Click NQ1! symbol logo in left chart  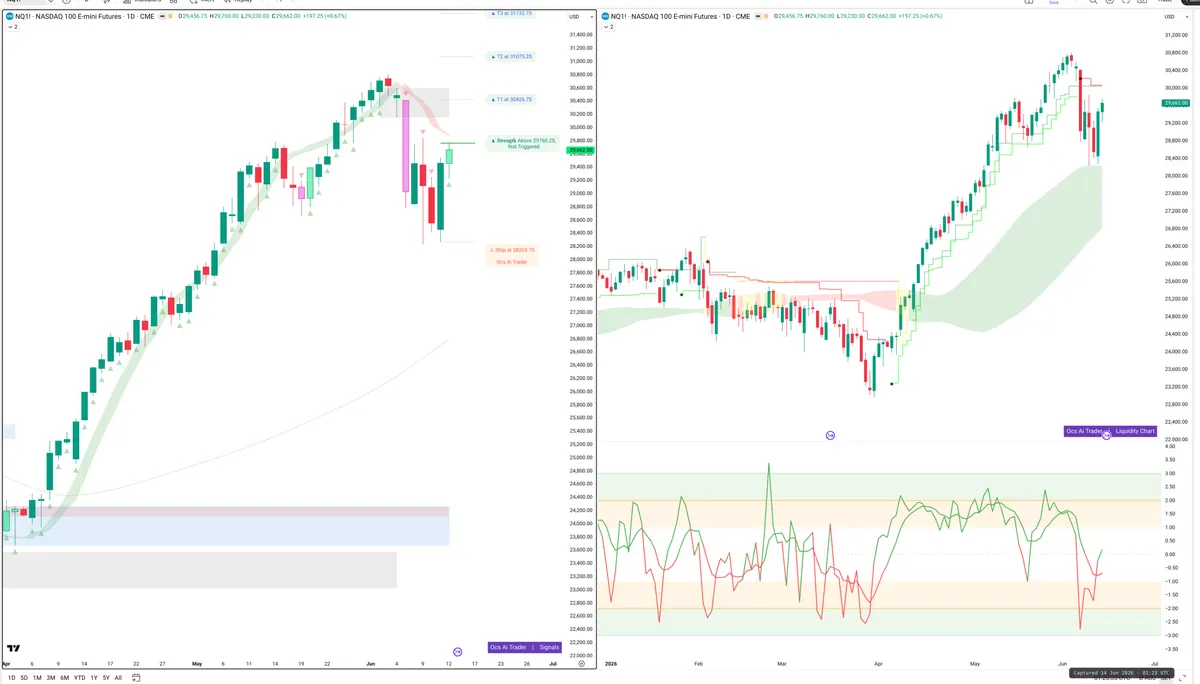[9, 16]
